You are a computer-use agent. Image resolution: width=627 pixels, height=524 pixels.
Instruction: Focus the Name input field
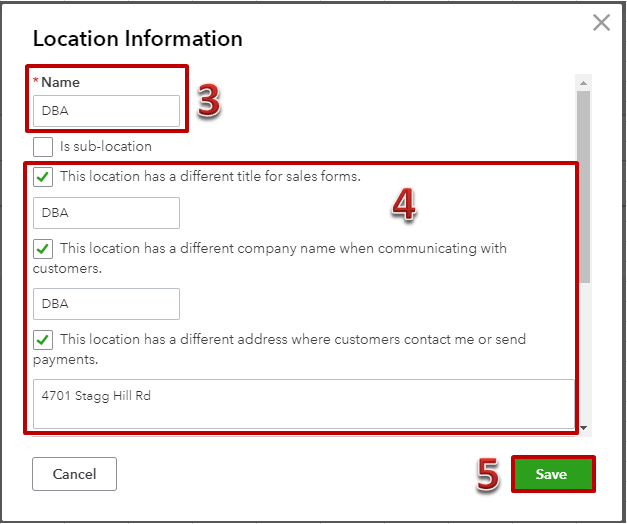(106, 111)
